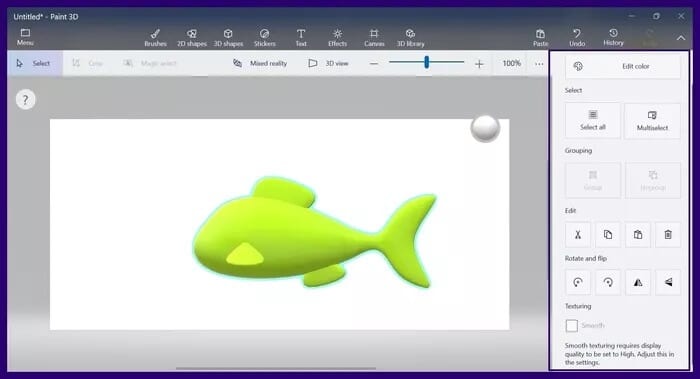The width and height of the screenshot is (700, 379).
Task: Click the Ungroup button
Action: [x=653, y=181]
